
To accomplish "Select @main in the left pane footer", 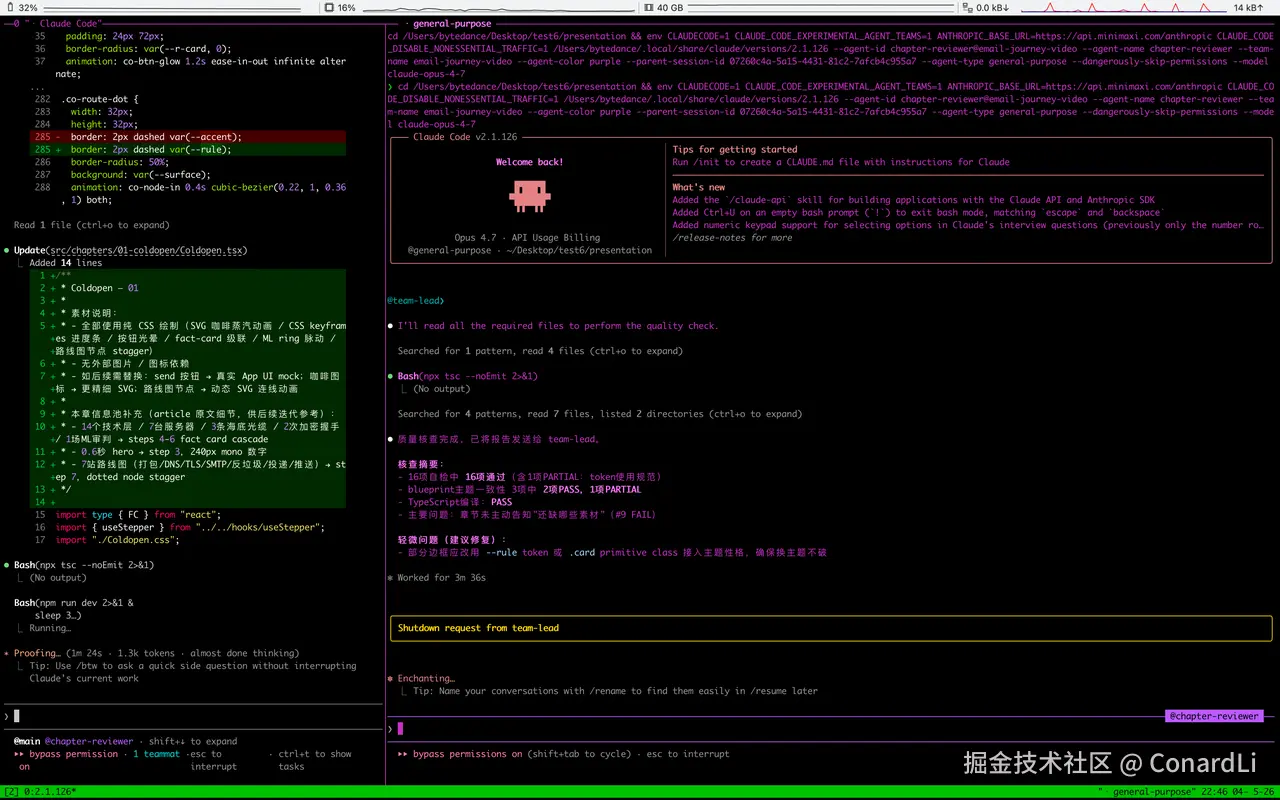I will tap(27, 741).
